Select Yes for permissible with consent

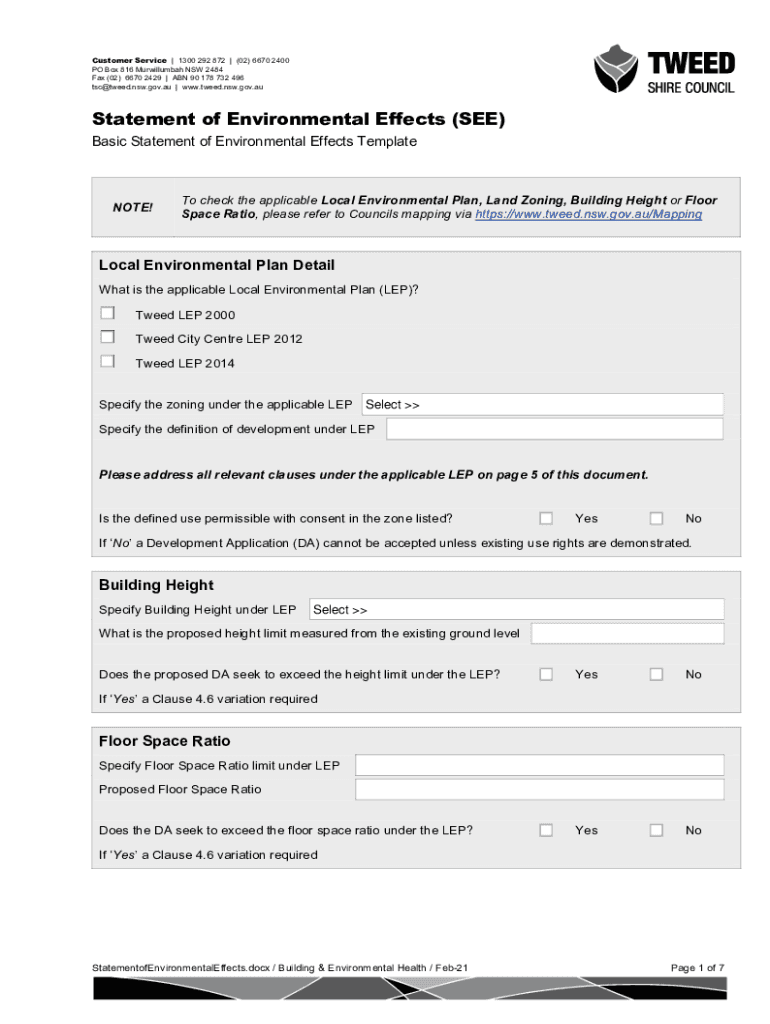(x=546, y=518)
